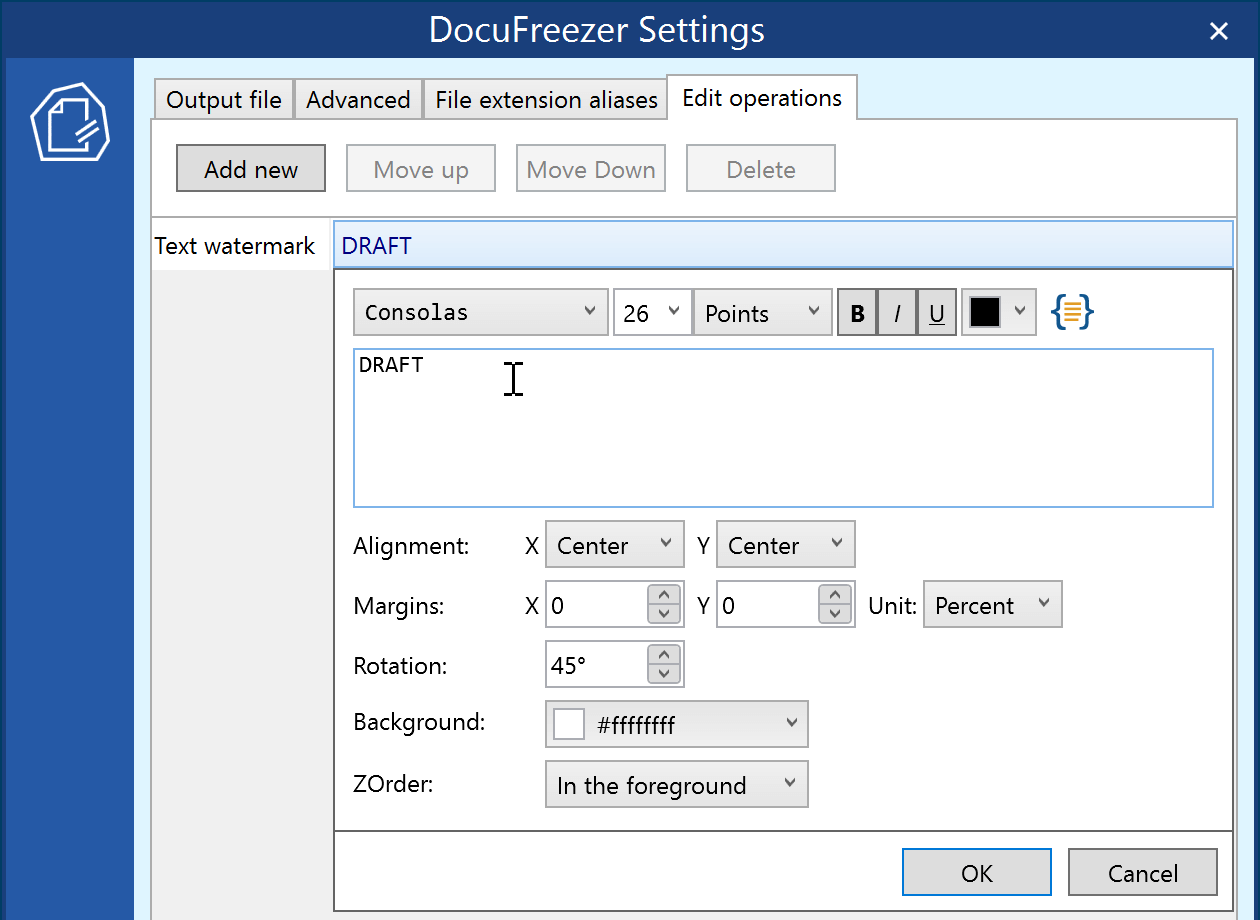
Task: Click inside the DRAFT watermark text area
Action: click(782, 428)
